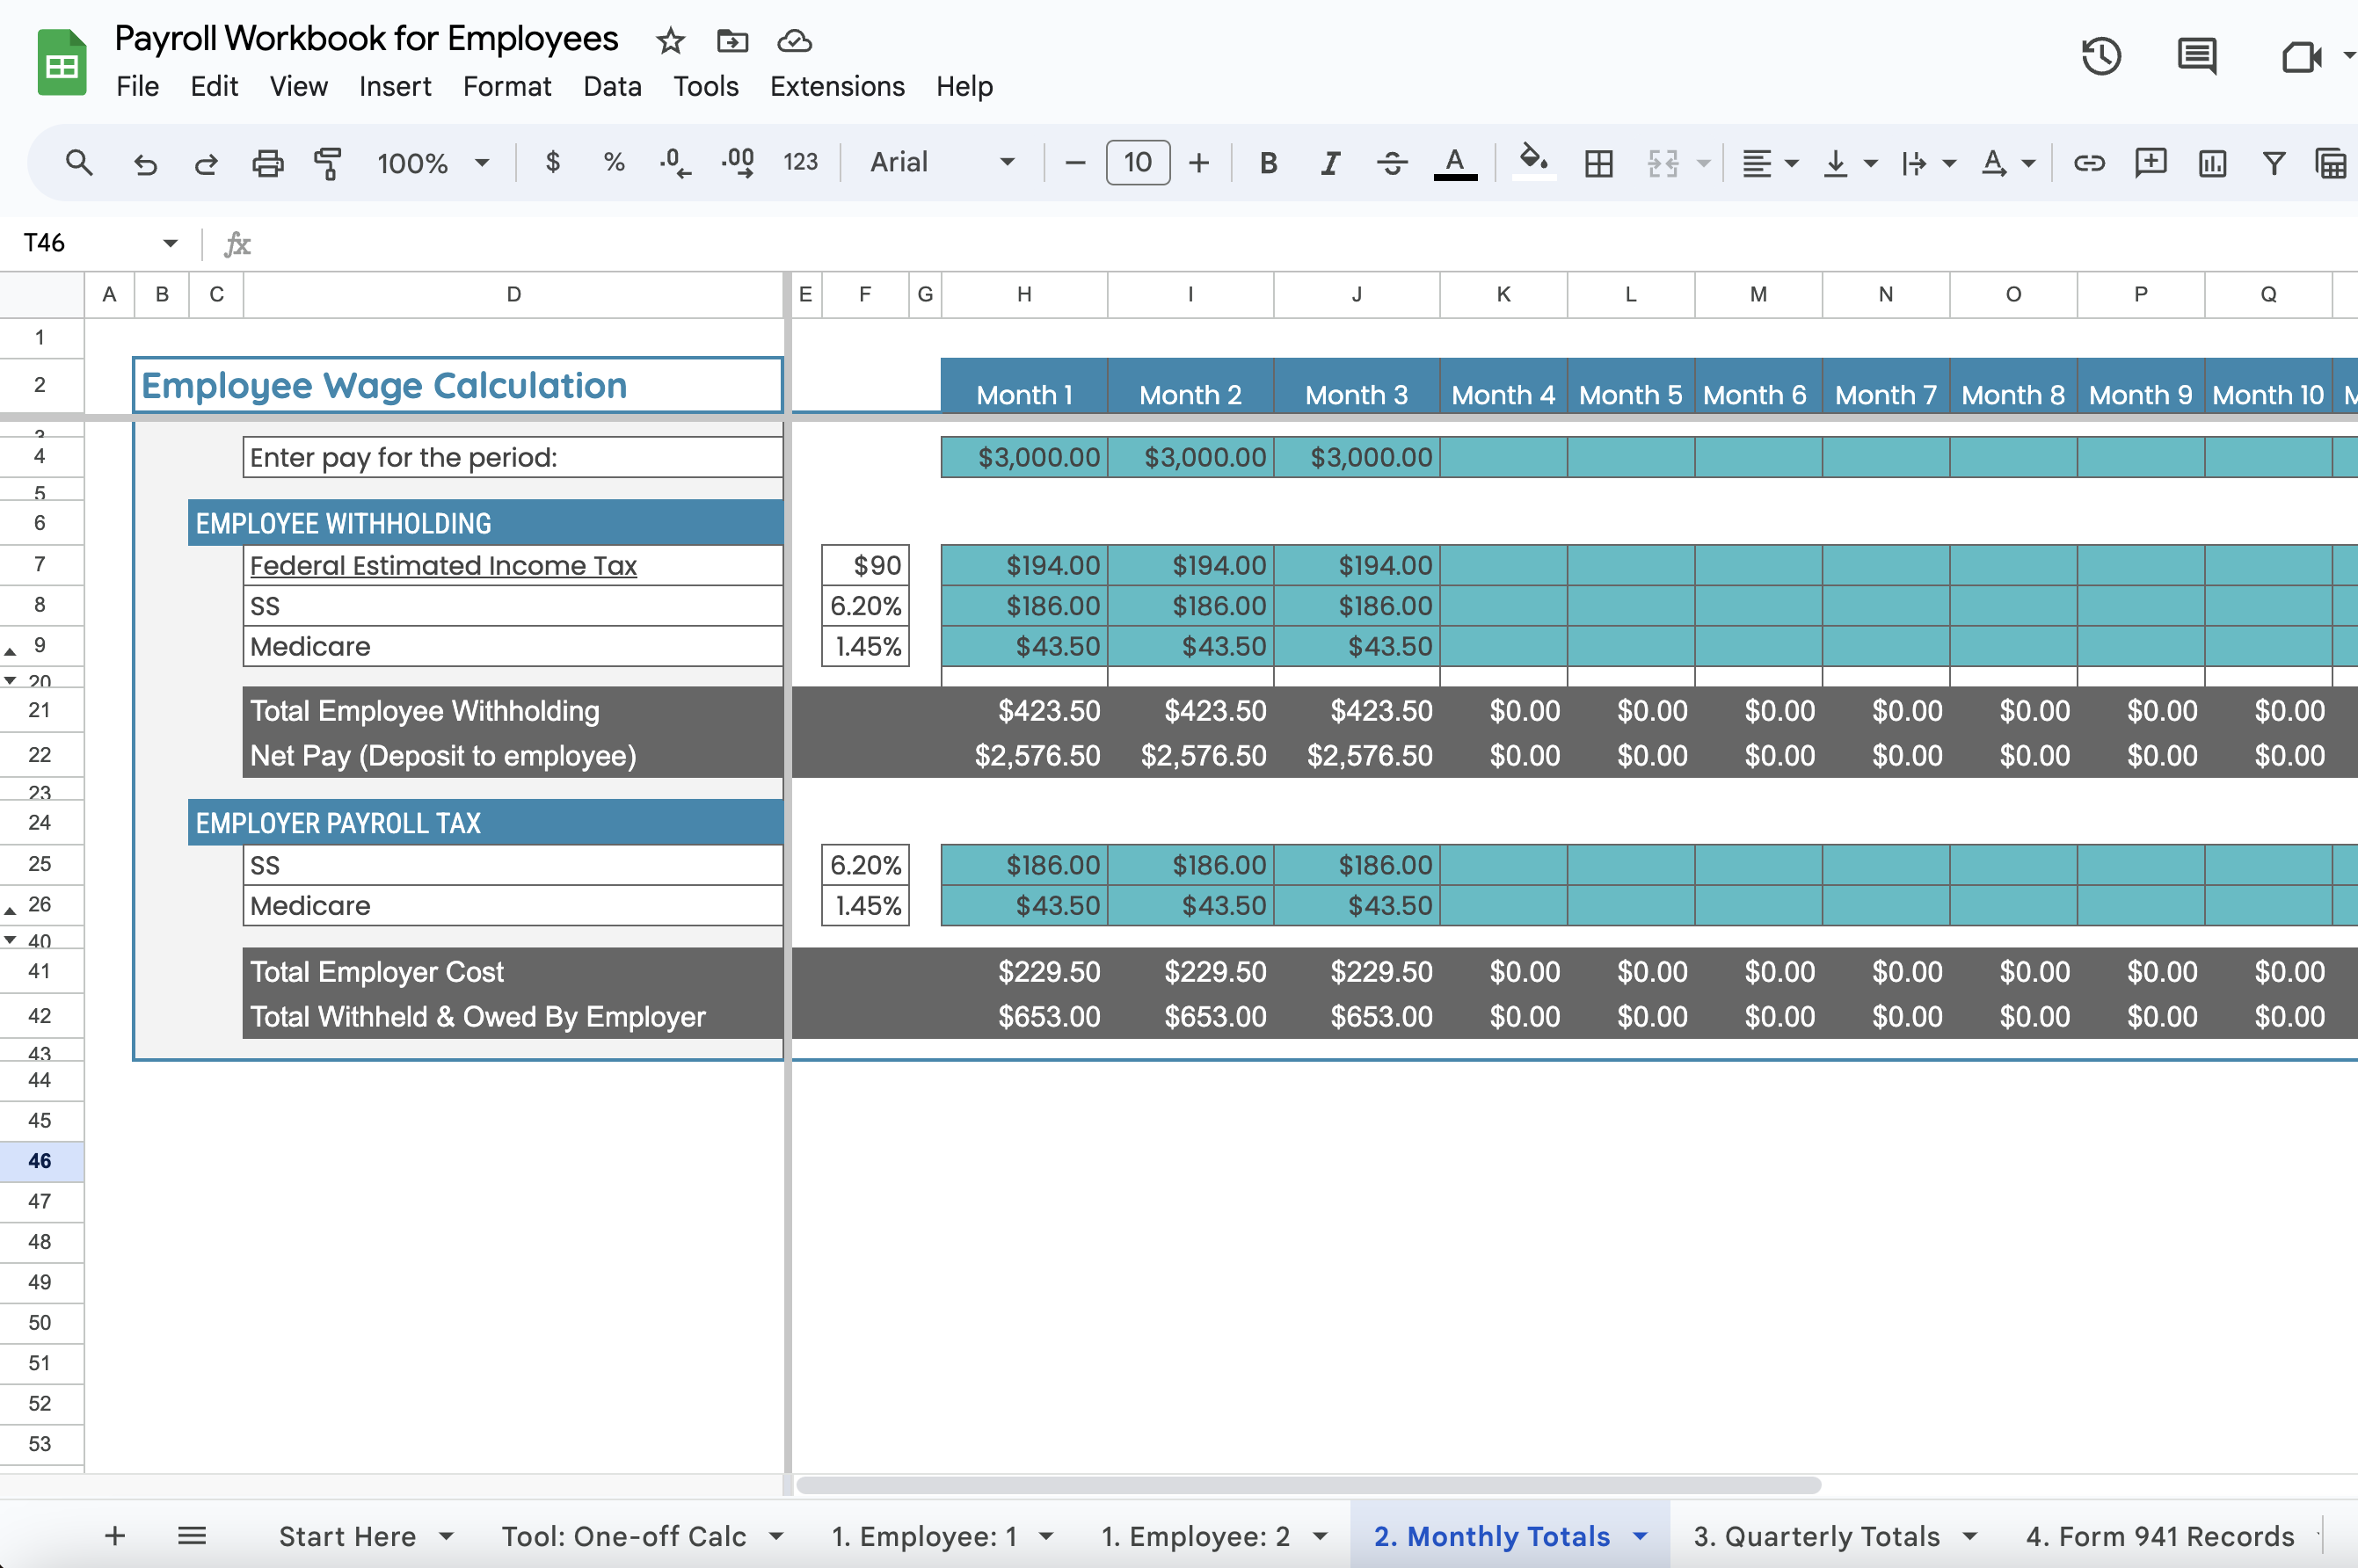Click the add new sheet plus button

coord(115,1535)
